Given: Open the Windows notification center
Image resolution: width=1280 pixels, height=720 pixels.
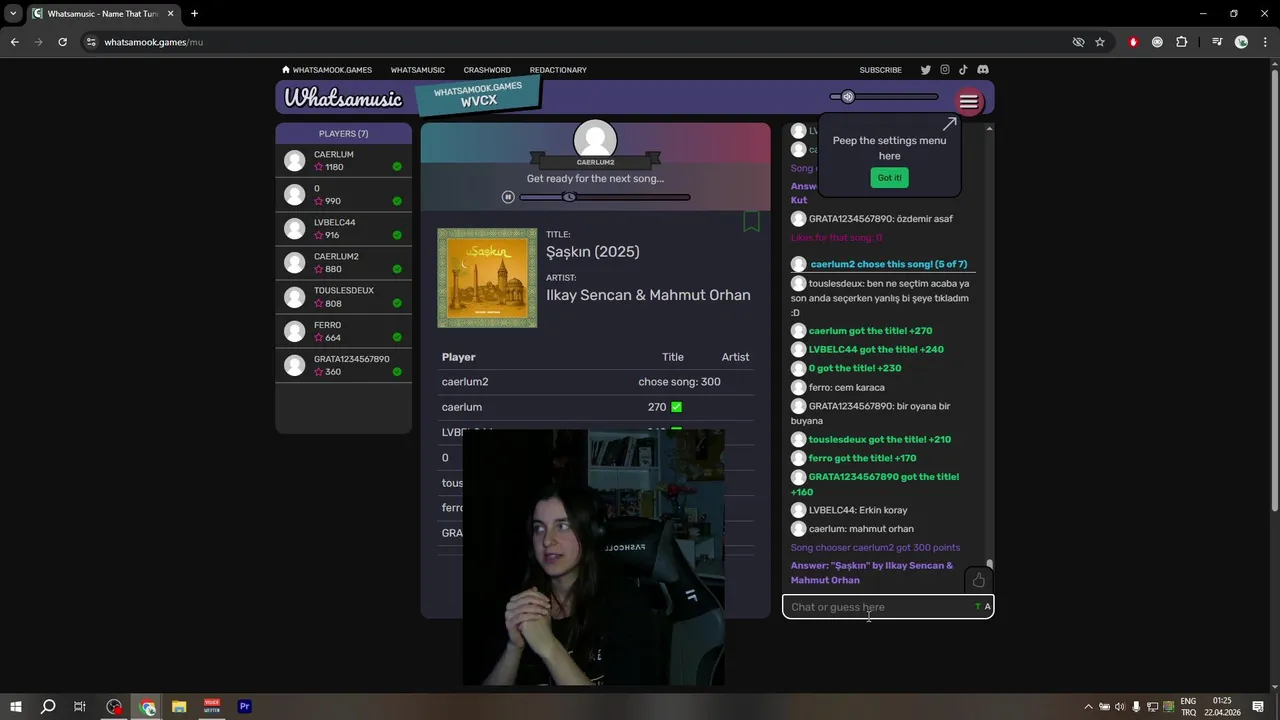Looking at the screenshot, I should [x=1258, y=707].
